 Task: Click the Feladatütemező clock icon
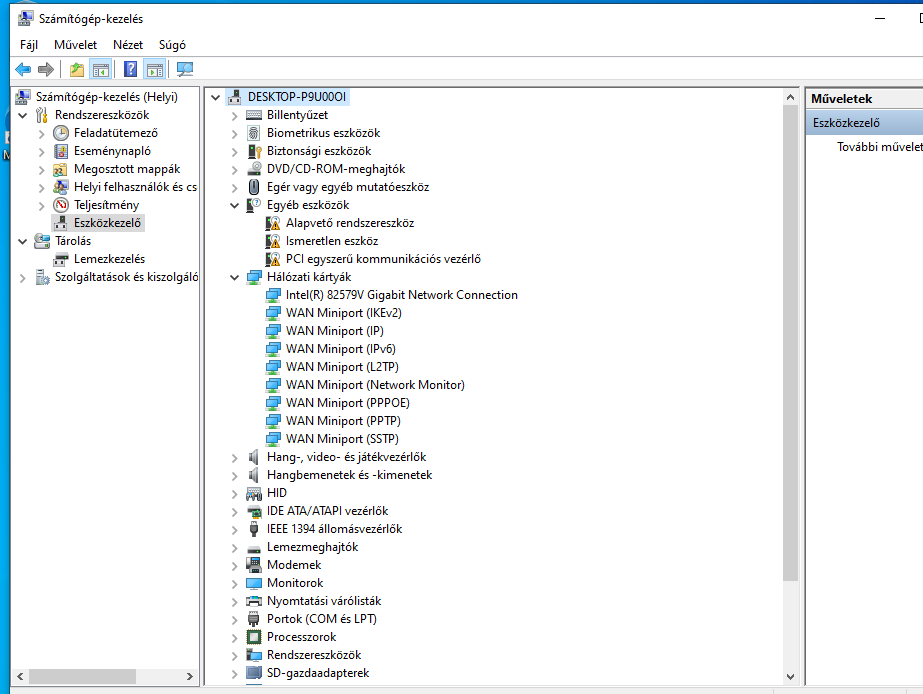[x=61, y=133]
